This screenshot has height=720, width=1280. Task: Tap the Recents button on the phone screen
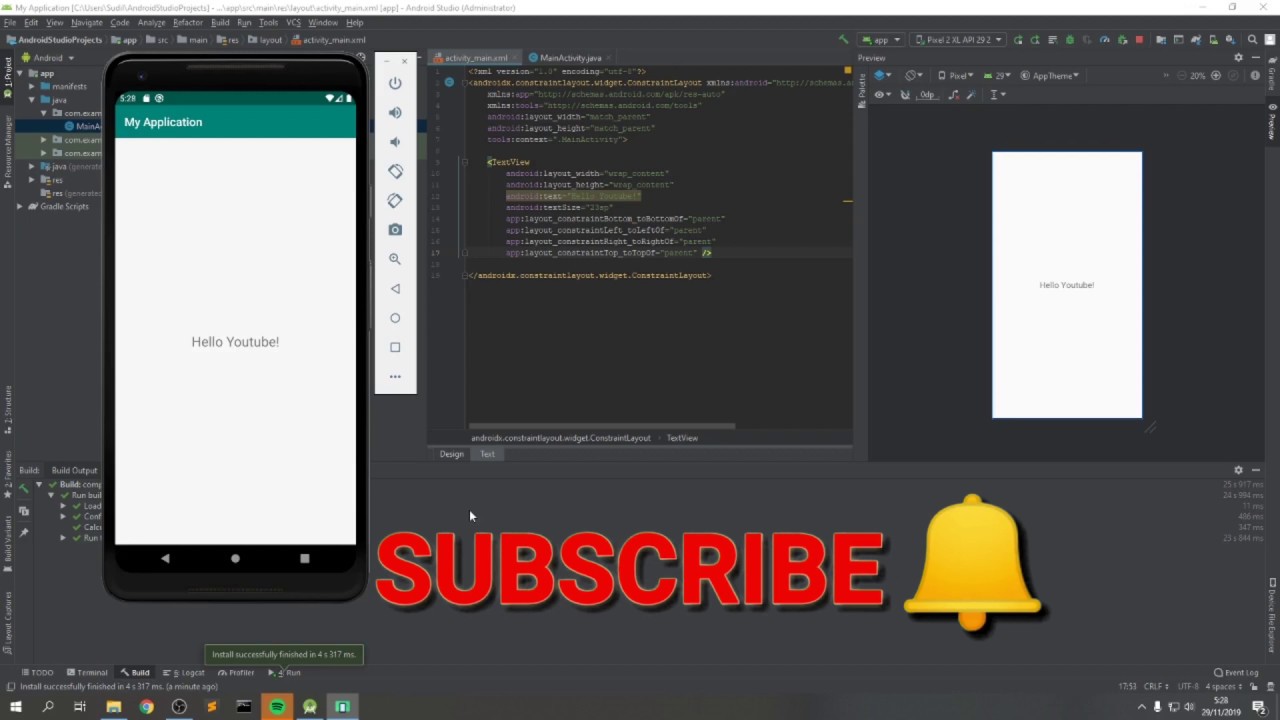304,558
